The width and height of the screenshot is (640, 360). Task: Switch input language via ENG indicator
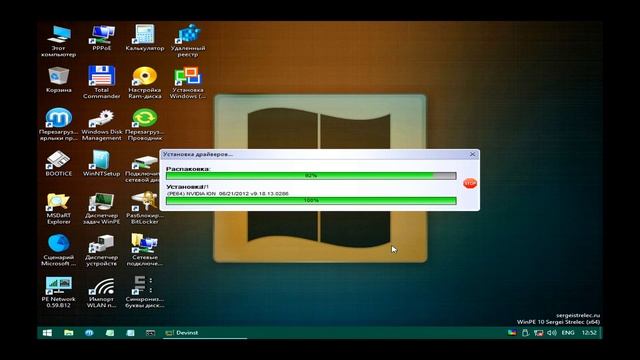tap(568, 333)
